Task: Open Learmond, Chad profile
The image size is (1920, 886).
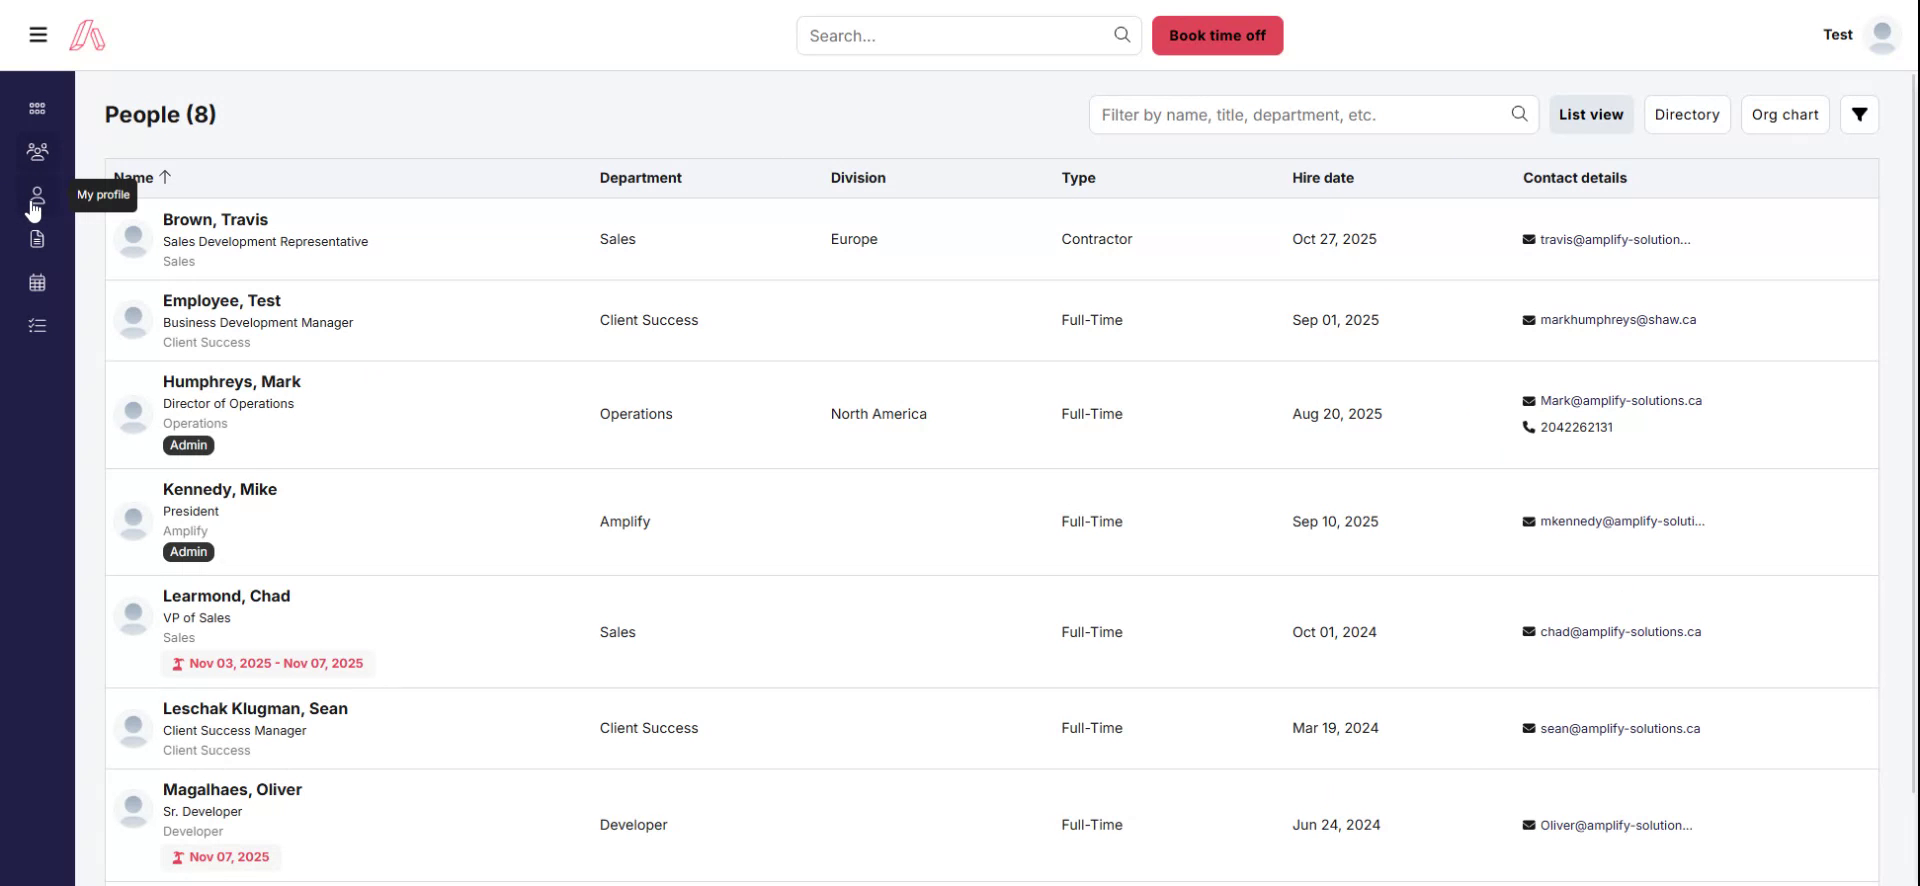Action: [226, 596]
